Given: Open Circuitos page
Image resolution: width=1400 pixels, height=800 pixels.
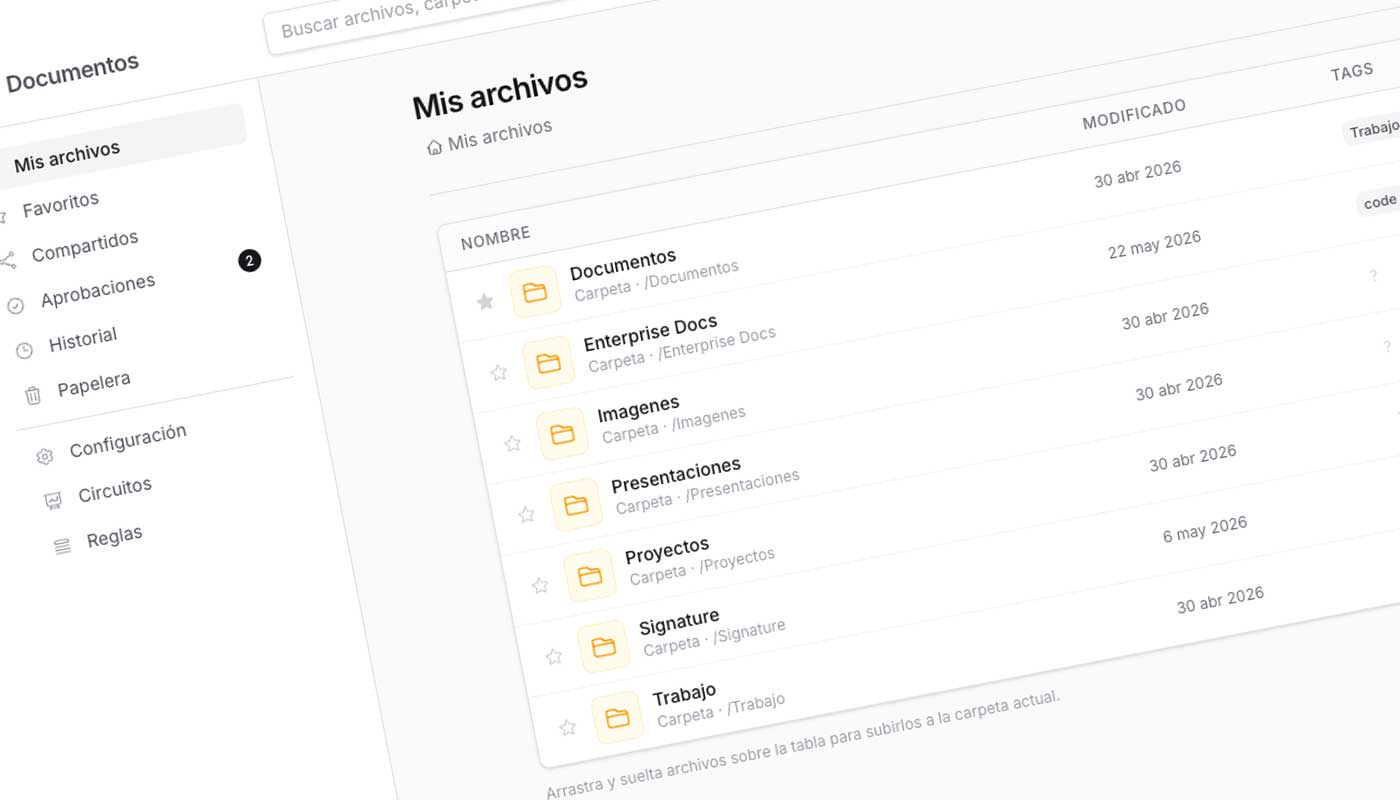Looking at the screenshot, I should 115,491.
